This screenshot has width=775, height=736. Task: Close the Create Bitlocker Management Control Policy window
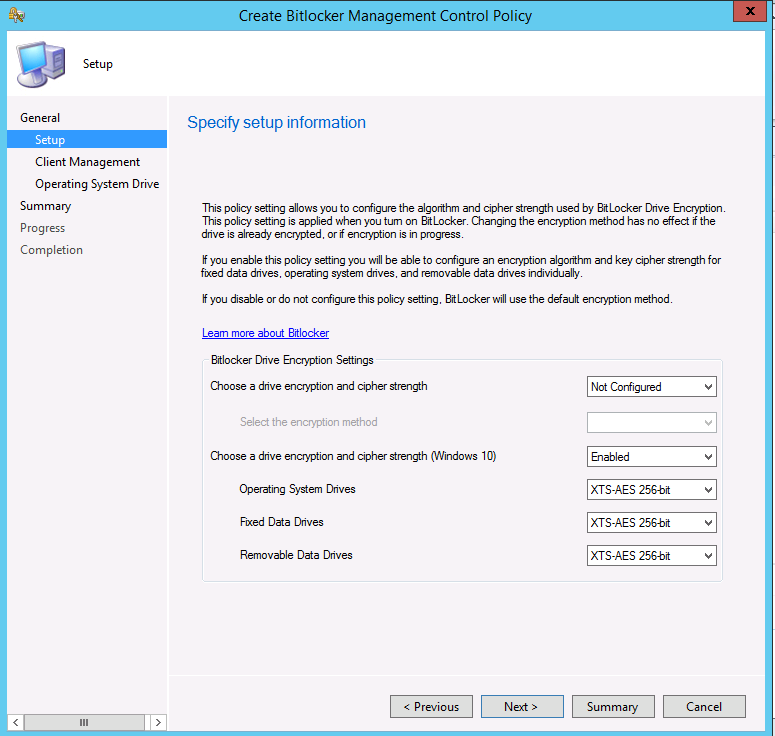coord(749,11)
